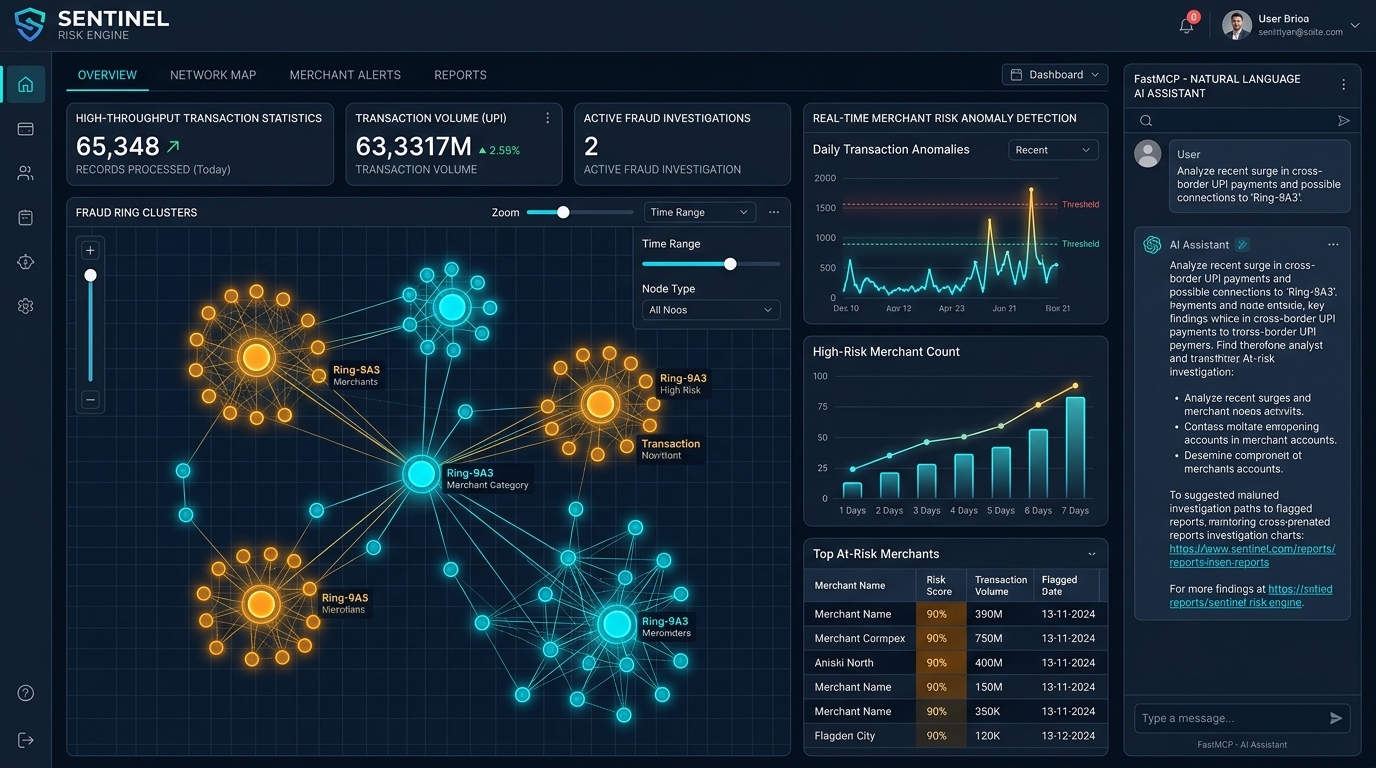The height and width of the screenshot is (768, 1376).
Task: Zoom in with the map plus button
Action: 90,250
